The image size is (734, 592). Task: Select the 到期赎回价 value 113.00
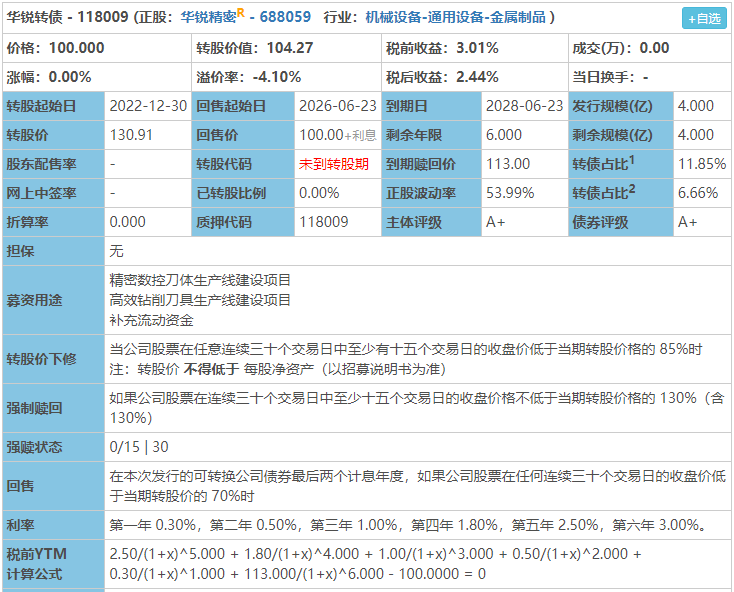click(508, 164)
